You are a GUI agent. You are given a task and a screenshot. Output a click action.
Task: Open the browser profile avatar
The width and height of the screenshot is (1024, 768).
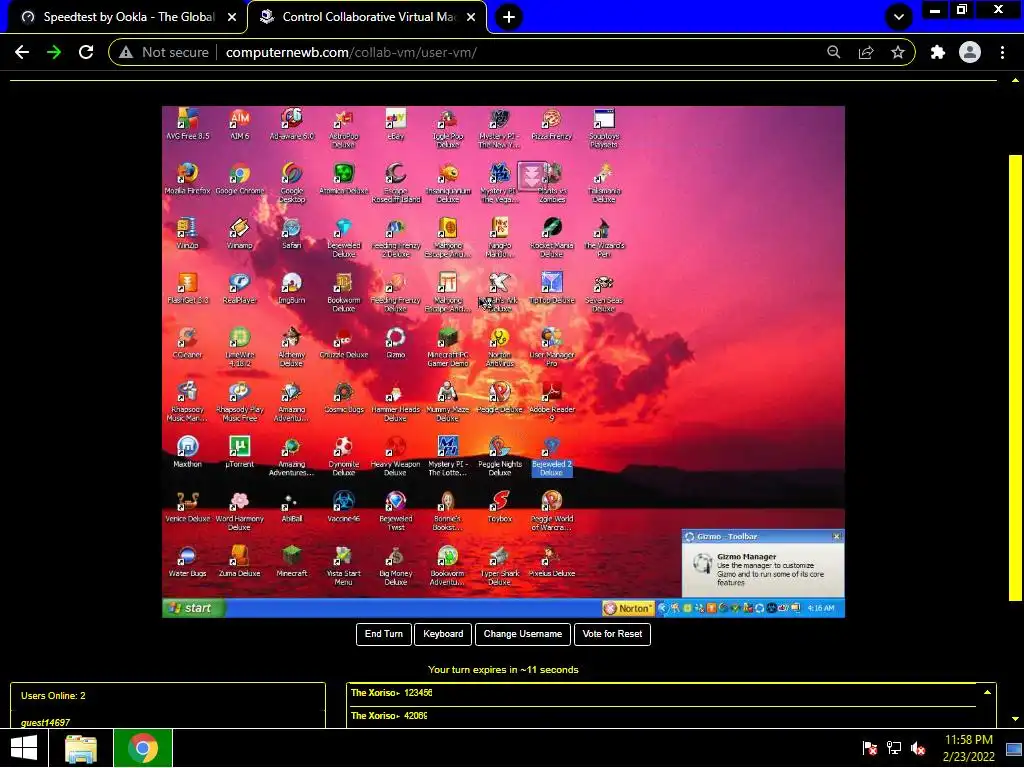coord(970,52)
